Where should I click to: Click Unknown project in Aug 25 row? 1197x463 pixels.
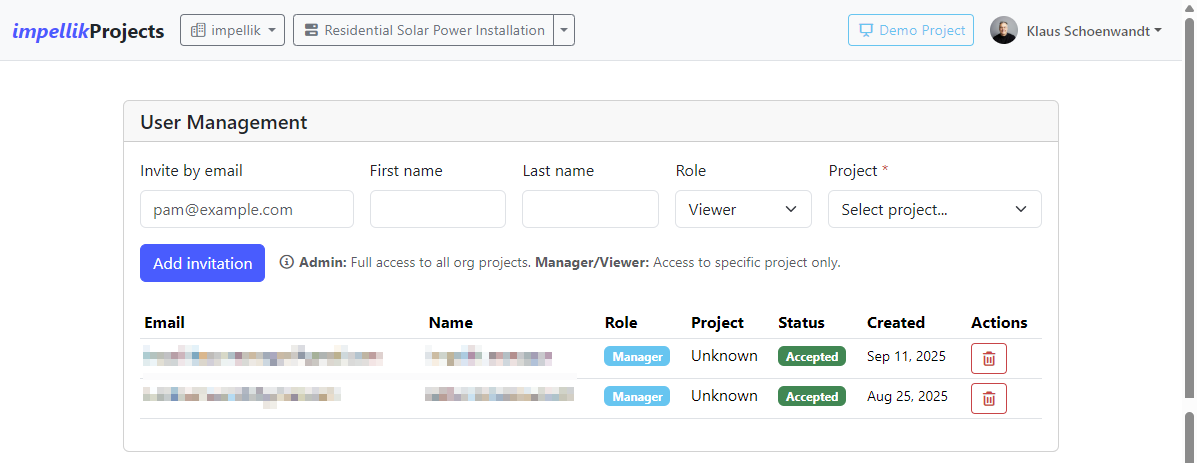(724, 396)
